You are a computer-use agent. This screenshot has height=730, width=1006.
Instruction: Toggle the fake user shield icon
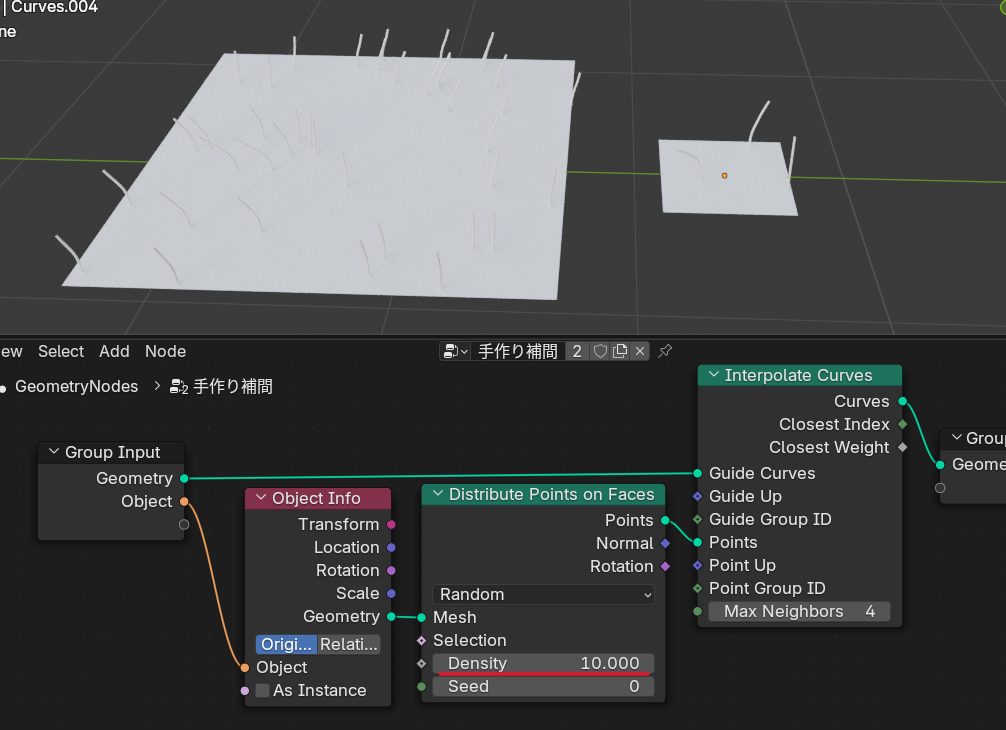pos(600,351)
